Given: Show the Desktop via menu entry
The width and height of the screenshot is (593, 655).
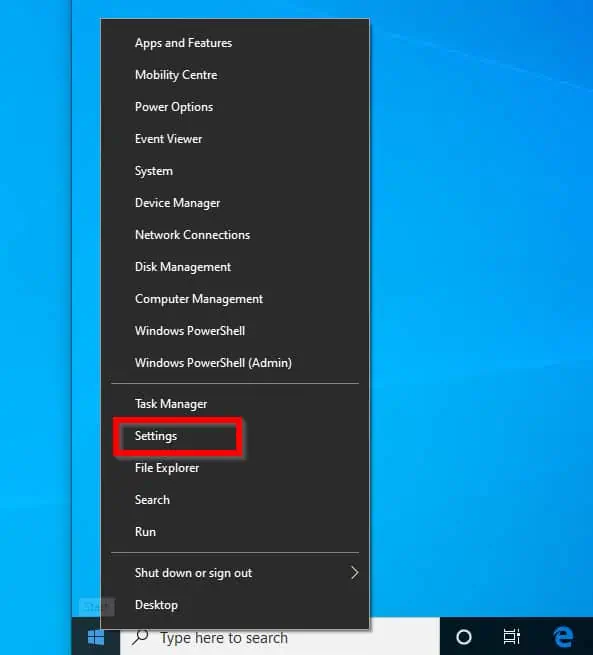Looking at the screenshot, I should click(x=235, y=605).
